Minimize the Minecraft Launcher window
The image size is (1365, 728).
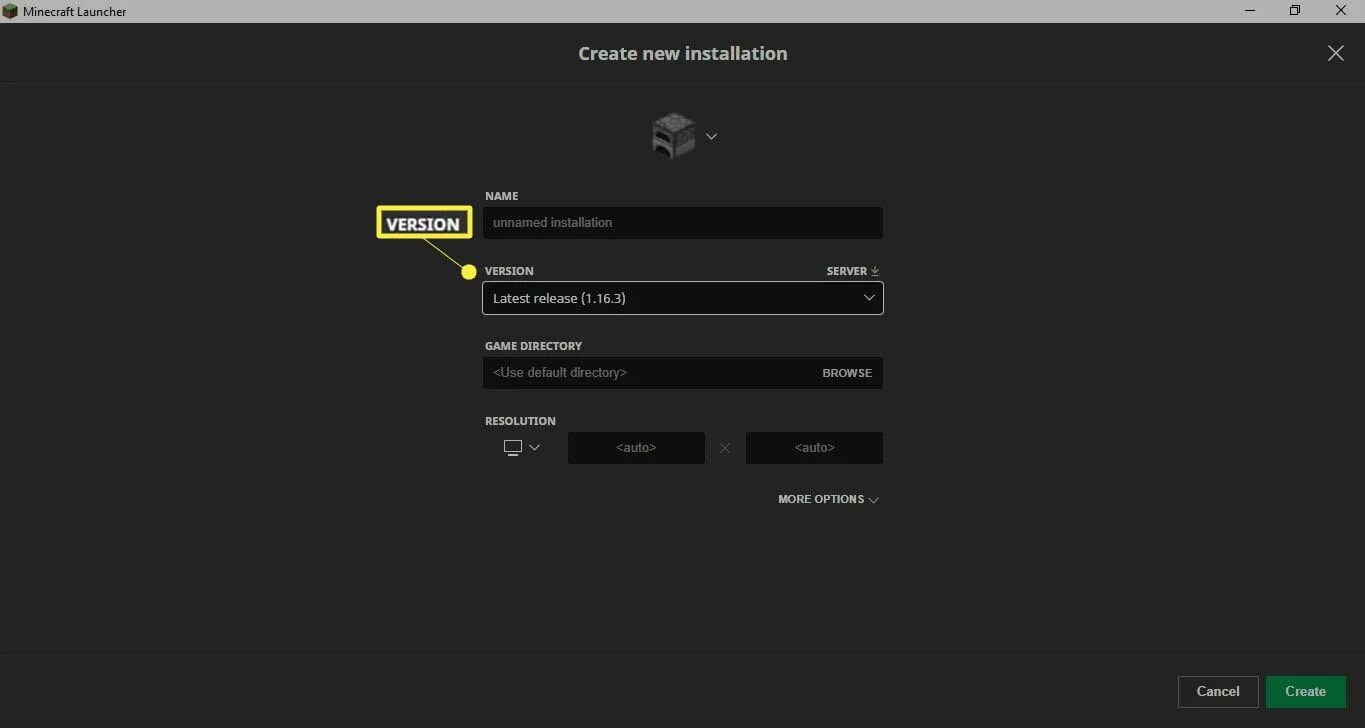tap(1248, 11)
